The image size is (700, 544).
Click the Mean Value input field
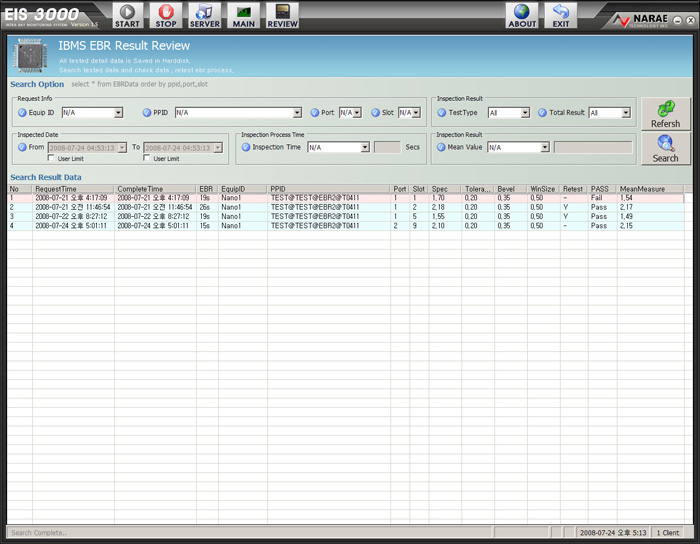pos(593,147)
